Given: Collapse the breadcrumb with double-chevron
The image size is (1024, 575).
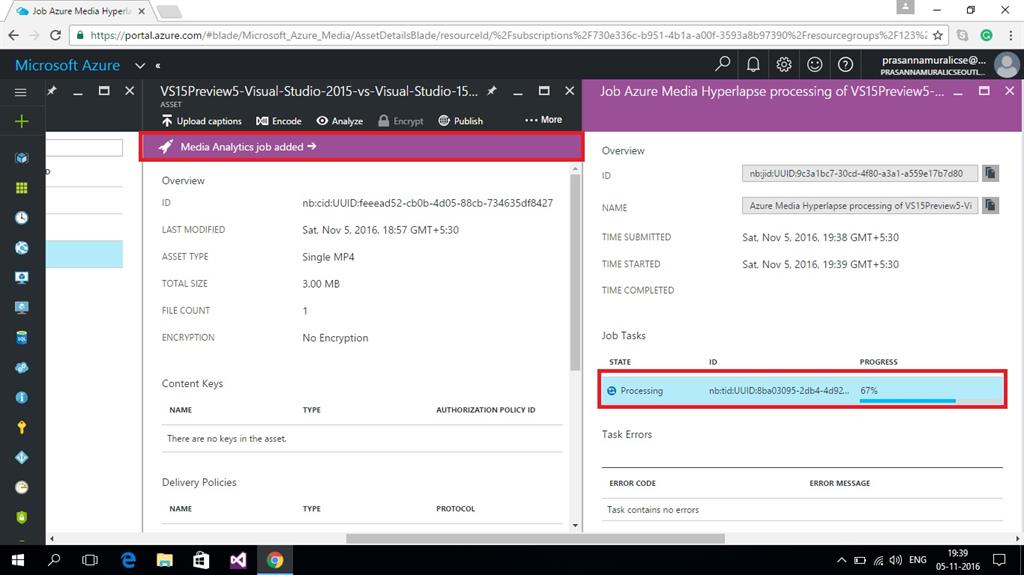Looking at the screenshot, I should tap(158, 65).
